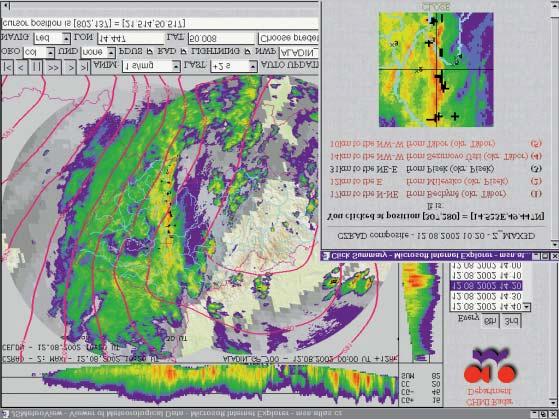The width and height of the screenshot is (559, 419).
Task: Click into the LON coordinate field
Action: (x=130, y=38)
